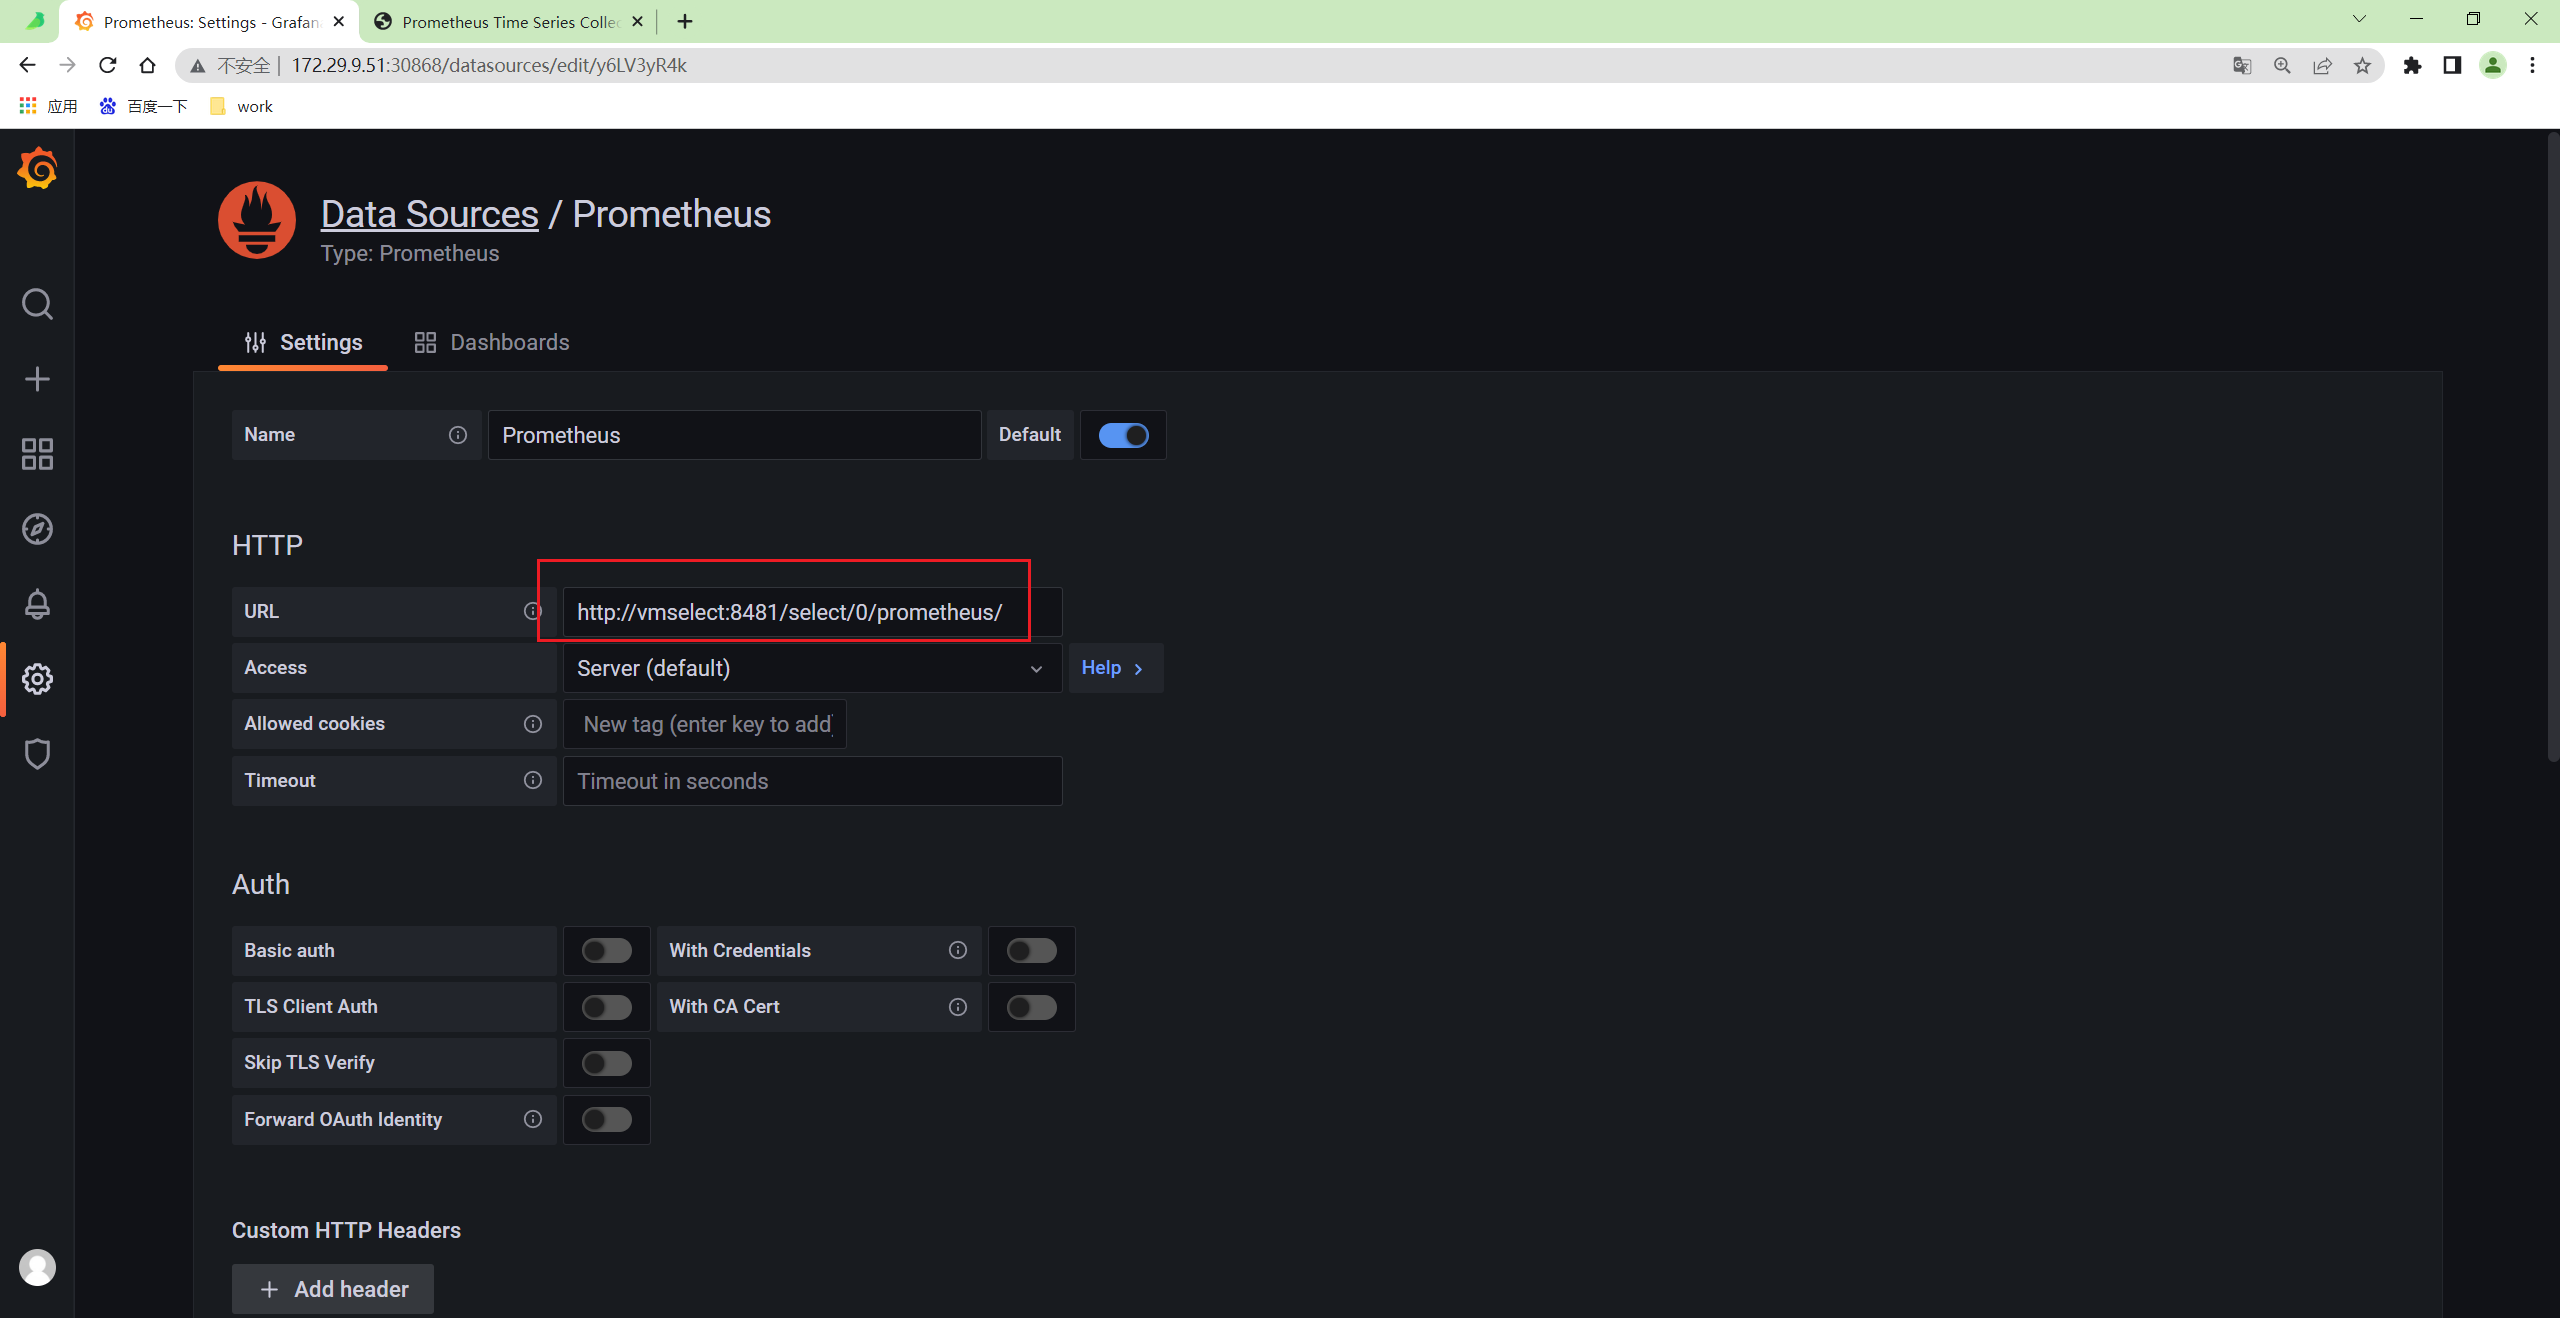
Task: Open the 百度一下 bookmark
Action: 144,107
